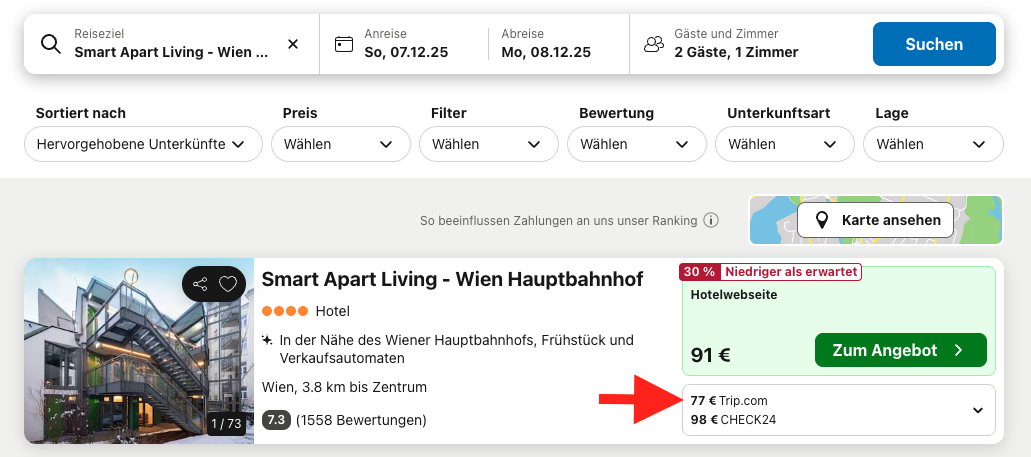Open the ranking info circle icon

pyautogui.click(x=711, y=220)
